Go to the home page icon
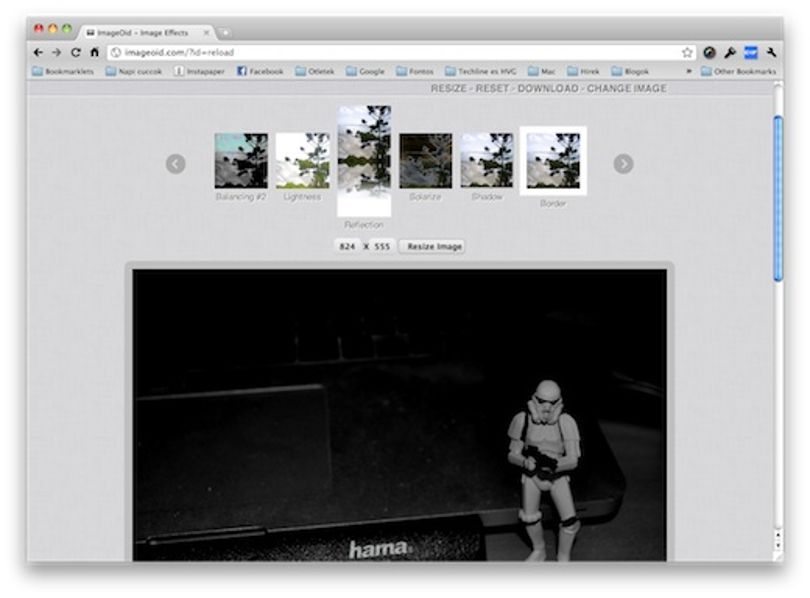This screenshot has width=810, height=598. (94, 52)
